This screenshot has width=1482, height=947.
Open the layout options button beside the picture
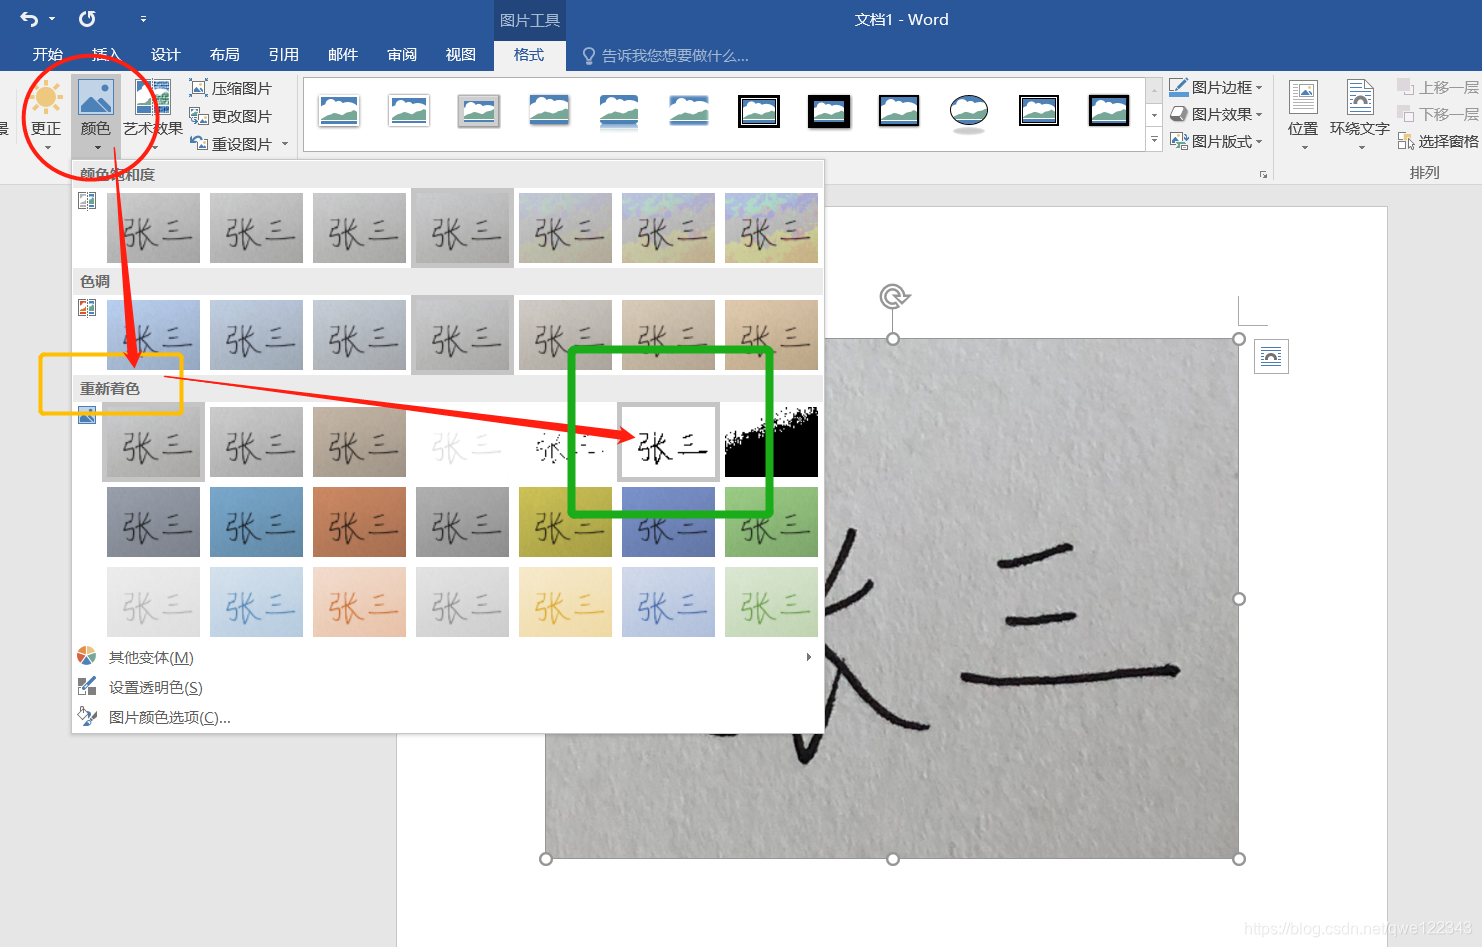tap(1271, 356)
